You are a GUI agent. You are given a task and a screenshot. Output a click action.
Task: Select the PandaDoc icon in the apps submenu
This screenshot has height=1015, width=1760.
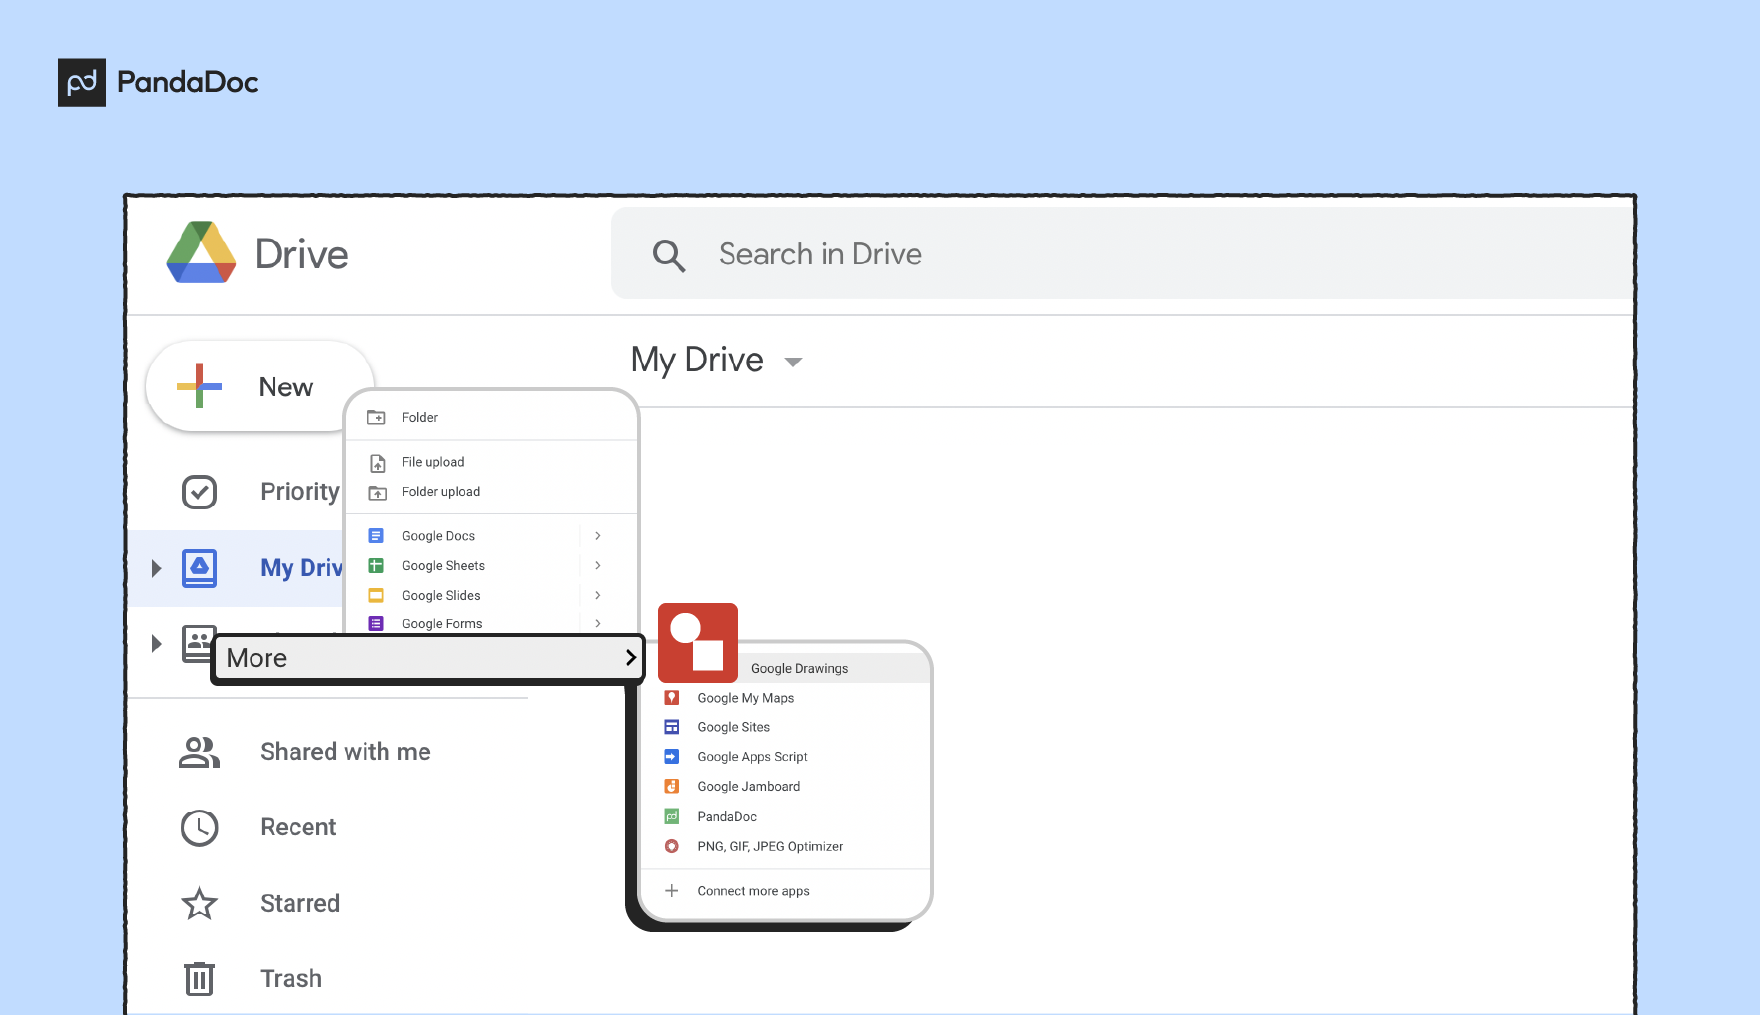click(672, 816)
